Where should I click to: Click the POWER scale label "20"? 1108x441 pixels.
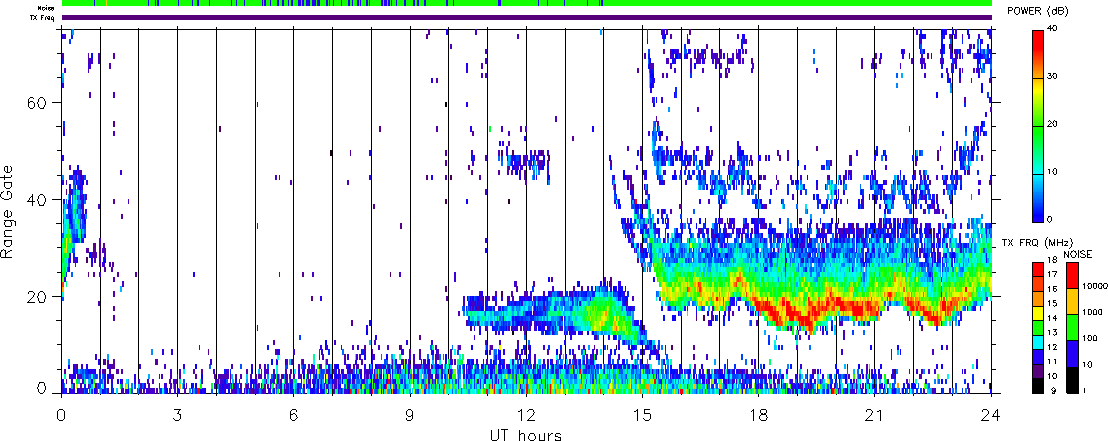coord(1054,124)
